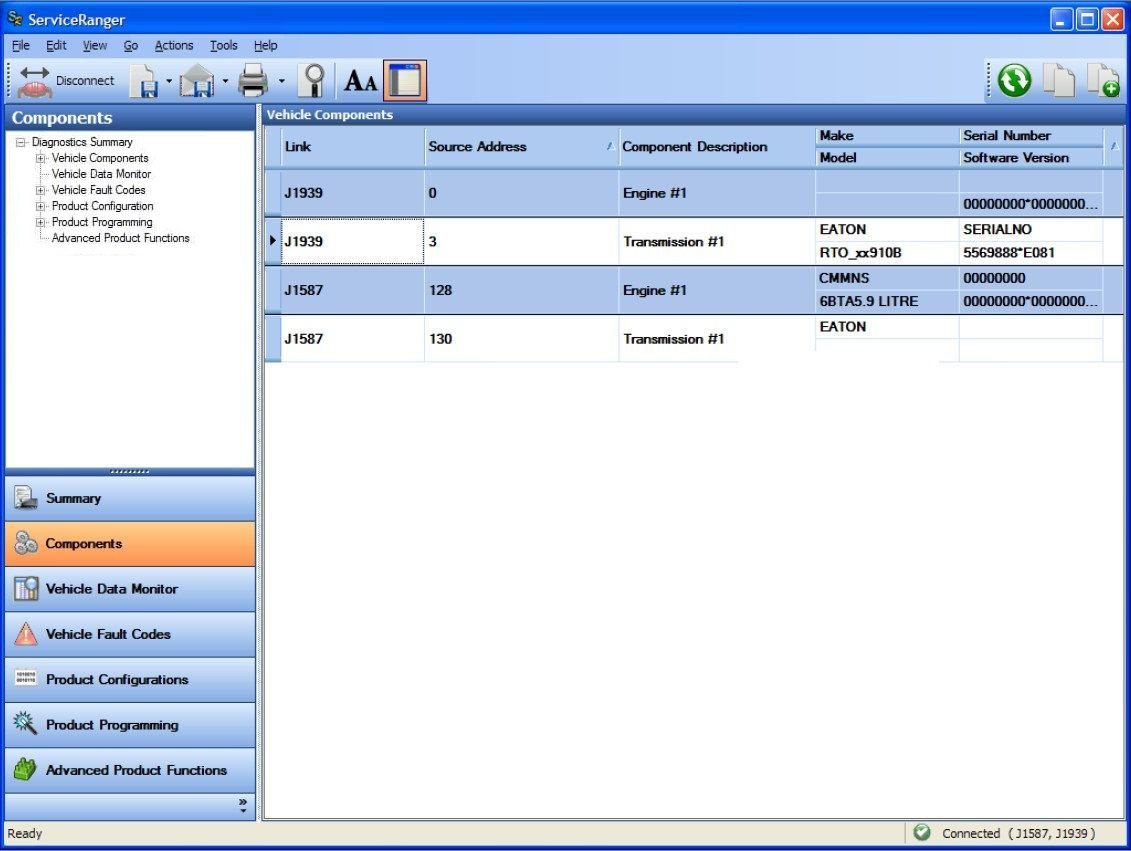Click the CMMNS make cell
Viewport: 1131px width, 851px height.
887,278
